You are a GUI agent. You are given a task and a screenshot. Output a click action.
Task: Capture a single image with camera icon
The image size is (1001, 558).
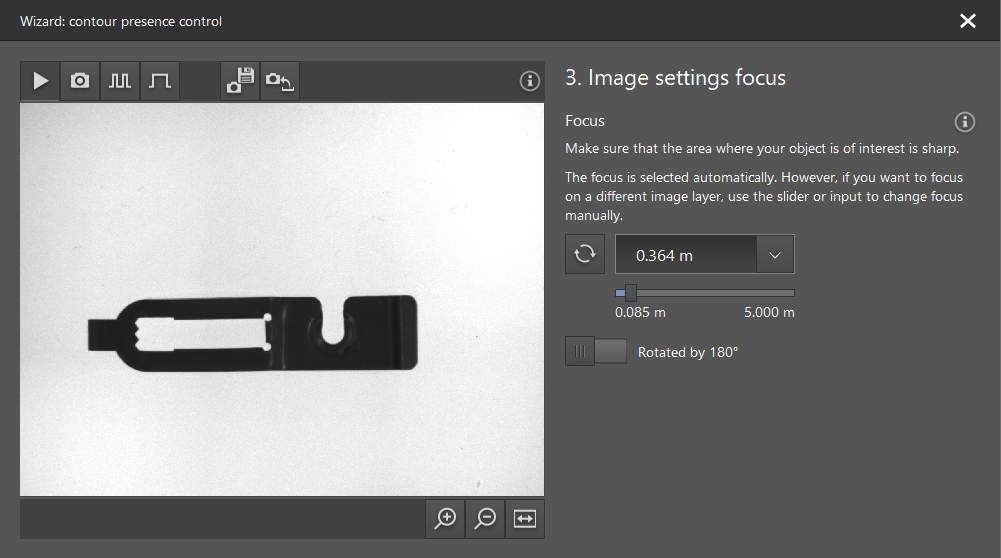point(80,81)
